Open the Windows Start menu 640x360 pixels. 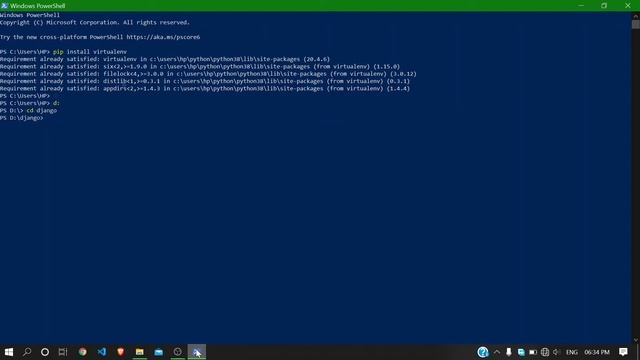pyautogui.click(x=9, y=352)
